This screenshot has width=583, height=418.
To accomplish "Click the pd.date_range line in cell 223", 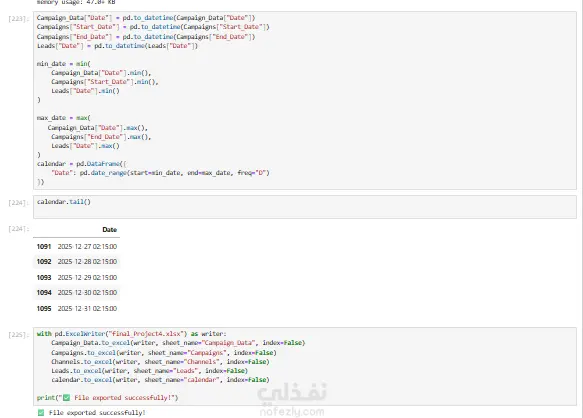I will pyautogui.click(x=160, y=173).
